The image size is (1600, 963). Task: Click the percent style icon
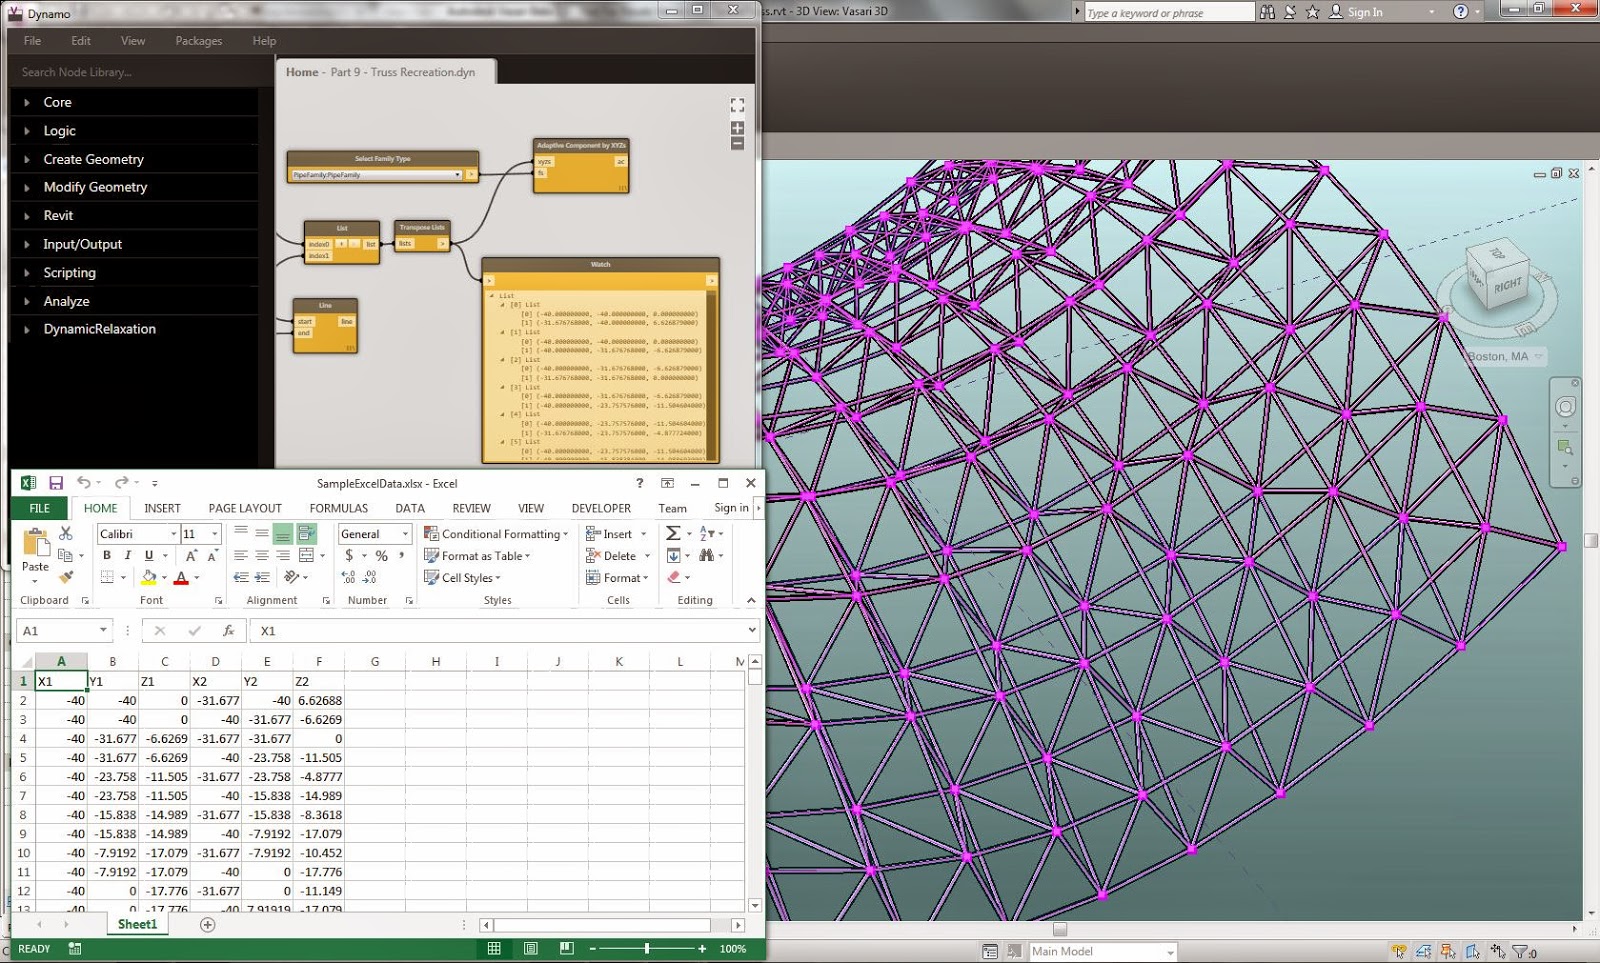click(381, 555)
